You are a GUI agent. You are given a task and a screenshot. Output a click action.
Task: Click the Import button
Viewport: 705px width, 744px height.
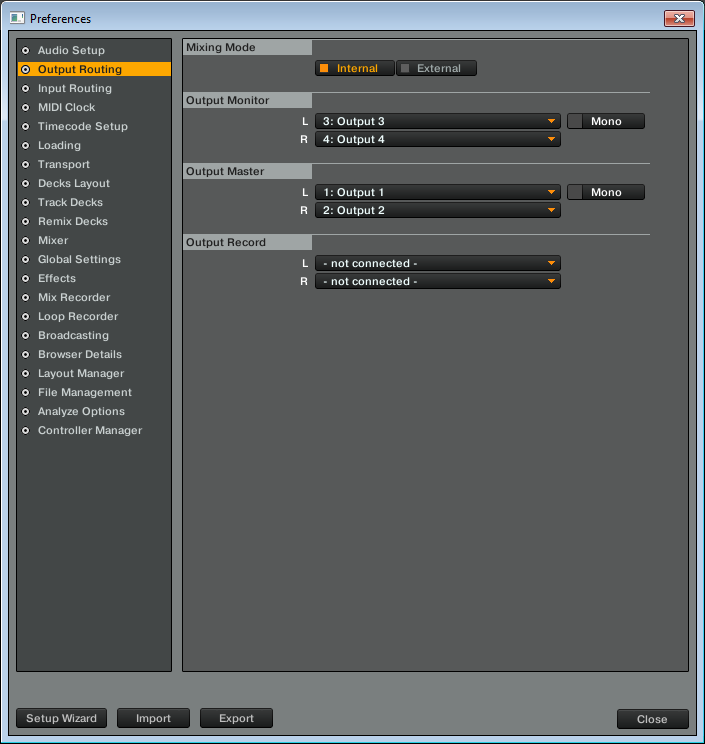[153, 718]
